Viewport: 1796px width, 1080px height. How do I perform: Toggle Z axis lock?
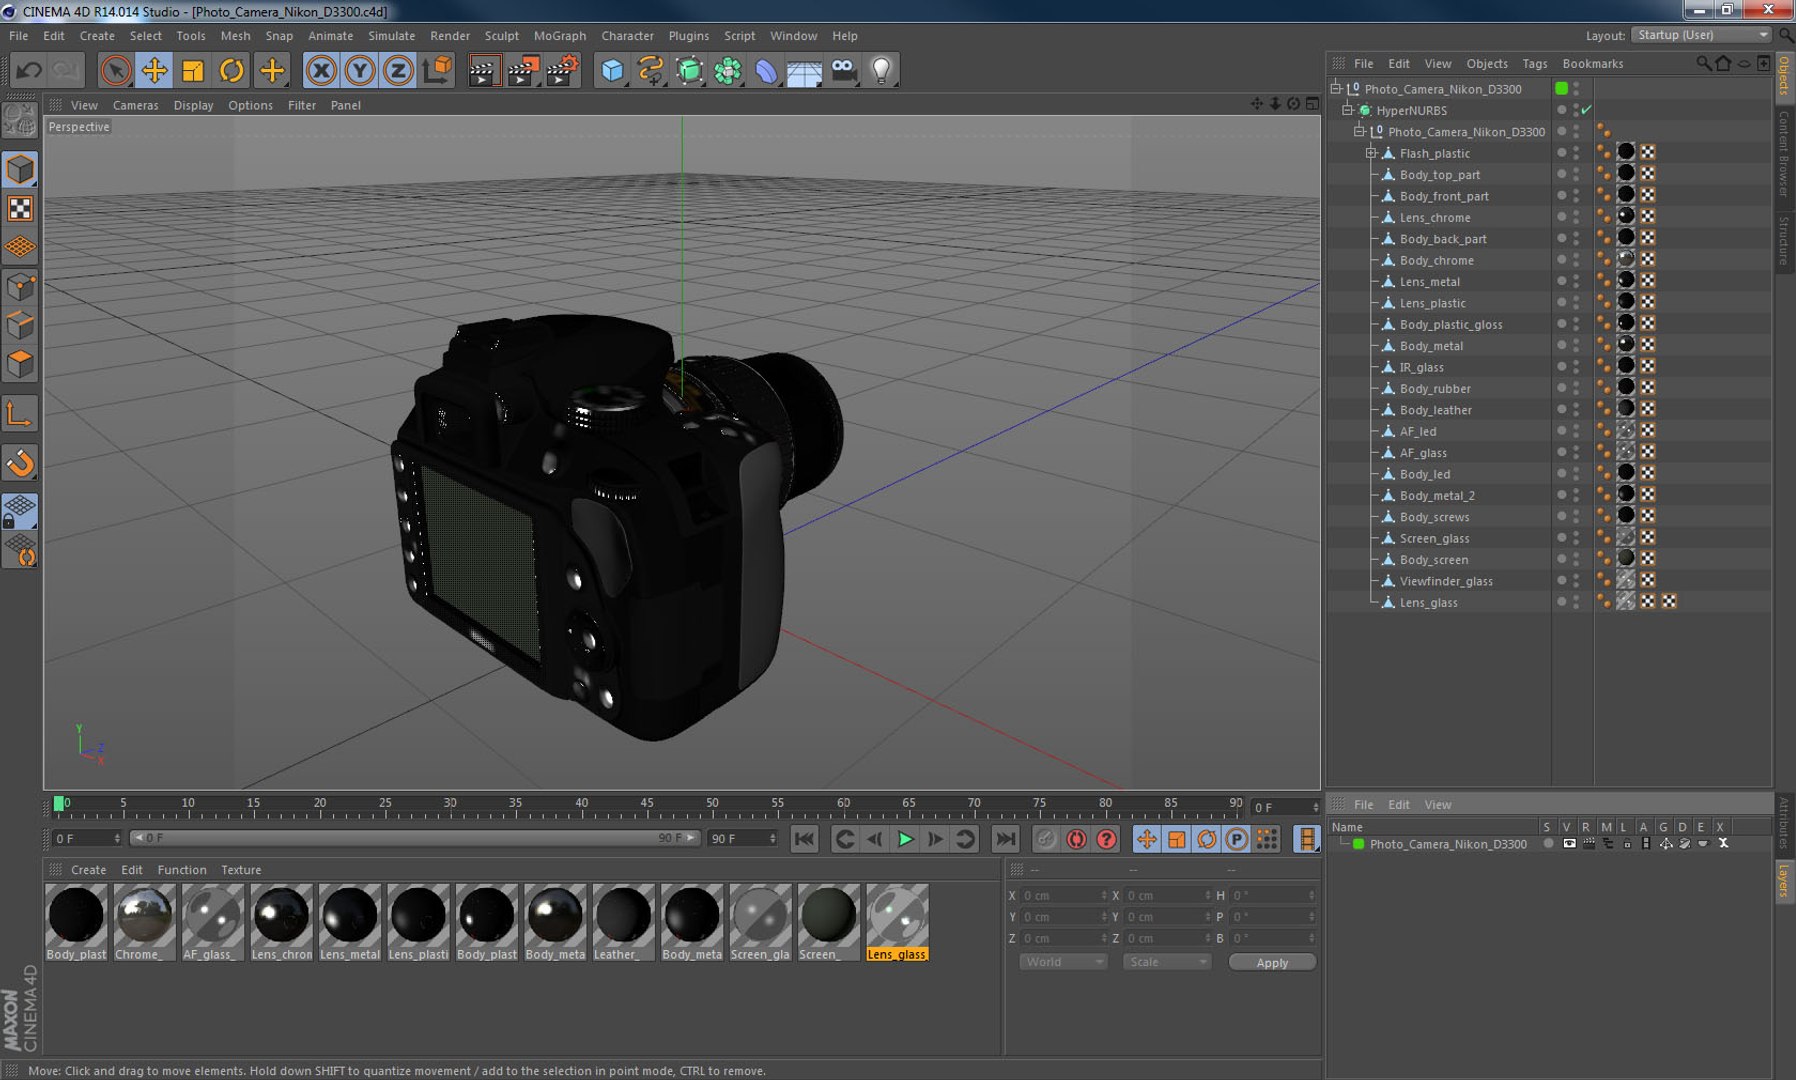pos(398,70)
